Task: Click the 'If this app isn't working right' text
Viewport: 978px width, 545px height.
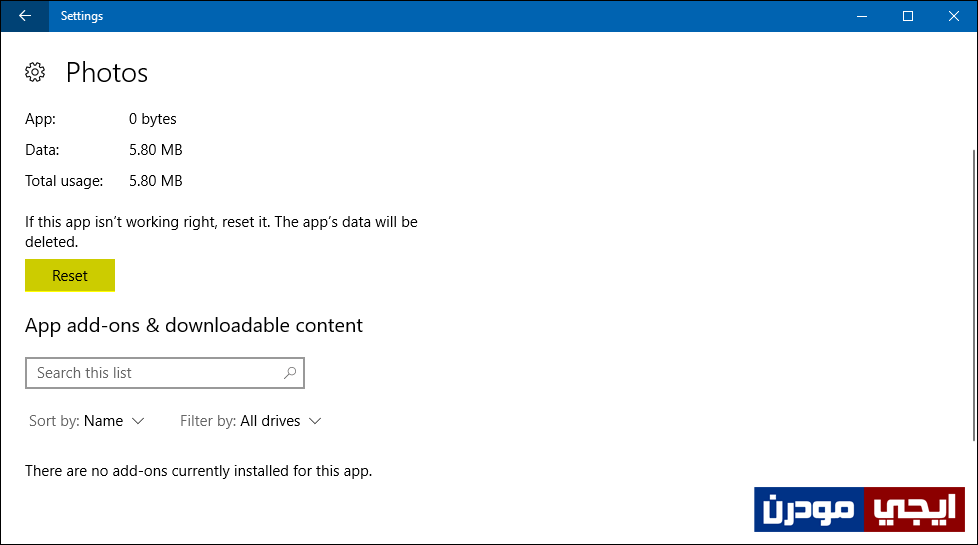Action: (x=221, y=232)
